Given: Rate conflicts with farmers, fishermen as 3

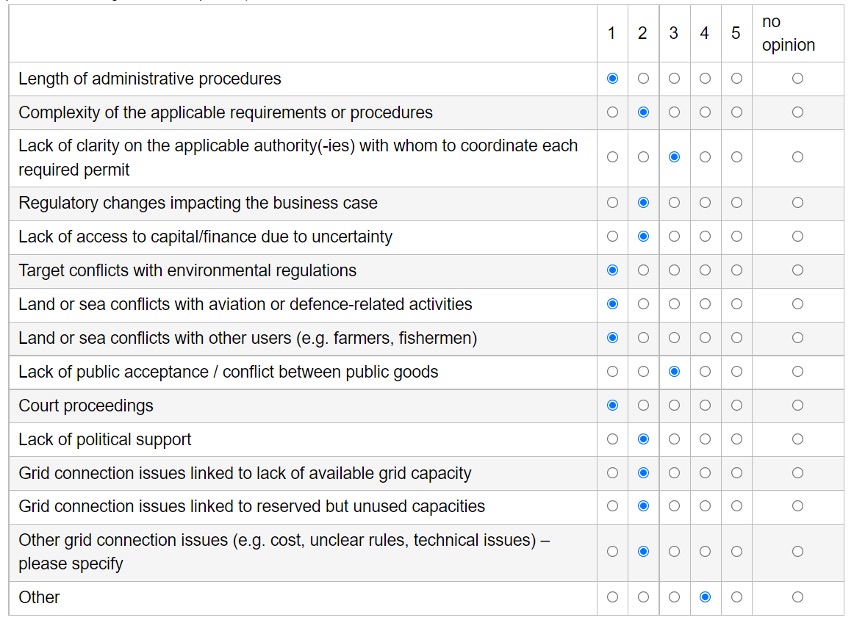Looking at the screenshot, I should pos(674,338).
